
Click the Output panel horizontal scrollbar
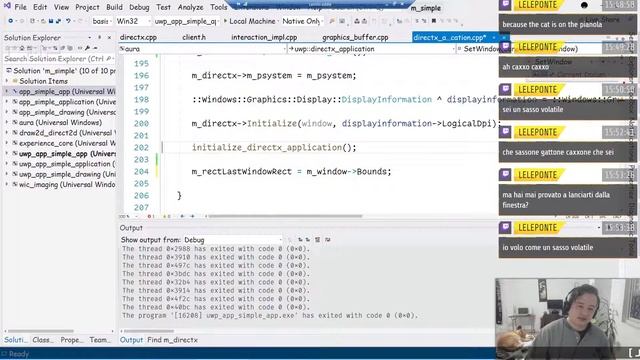(x=149, y=331)
